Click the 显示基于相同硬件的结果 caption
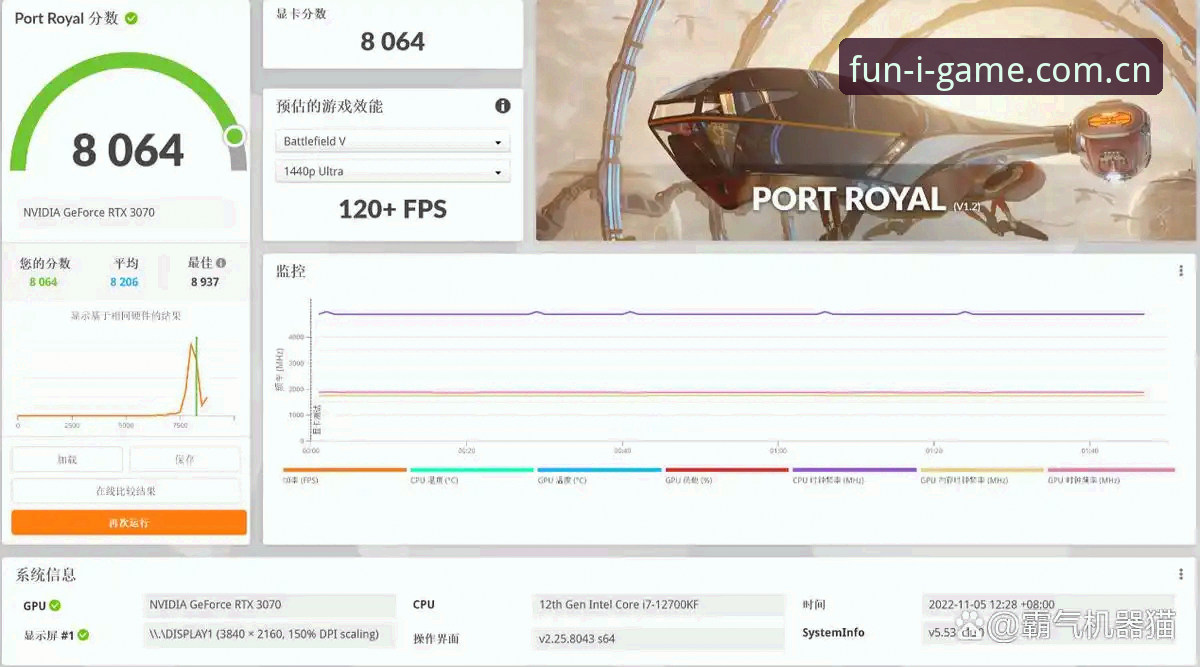Image resolution: width=1200 pixels, height=667 pixels. point(126,316)
